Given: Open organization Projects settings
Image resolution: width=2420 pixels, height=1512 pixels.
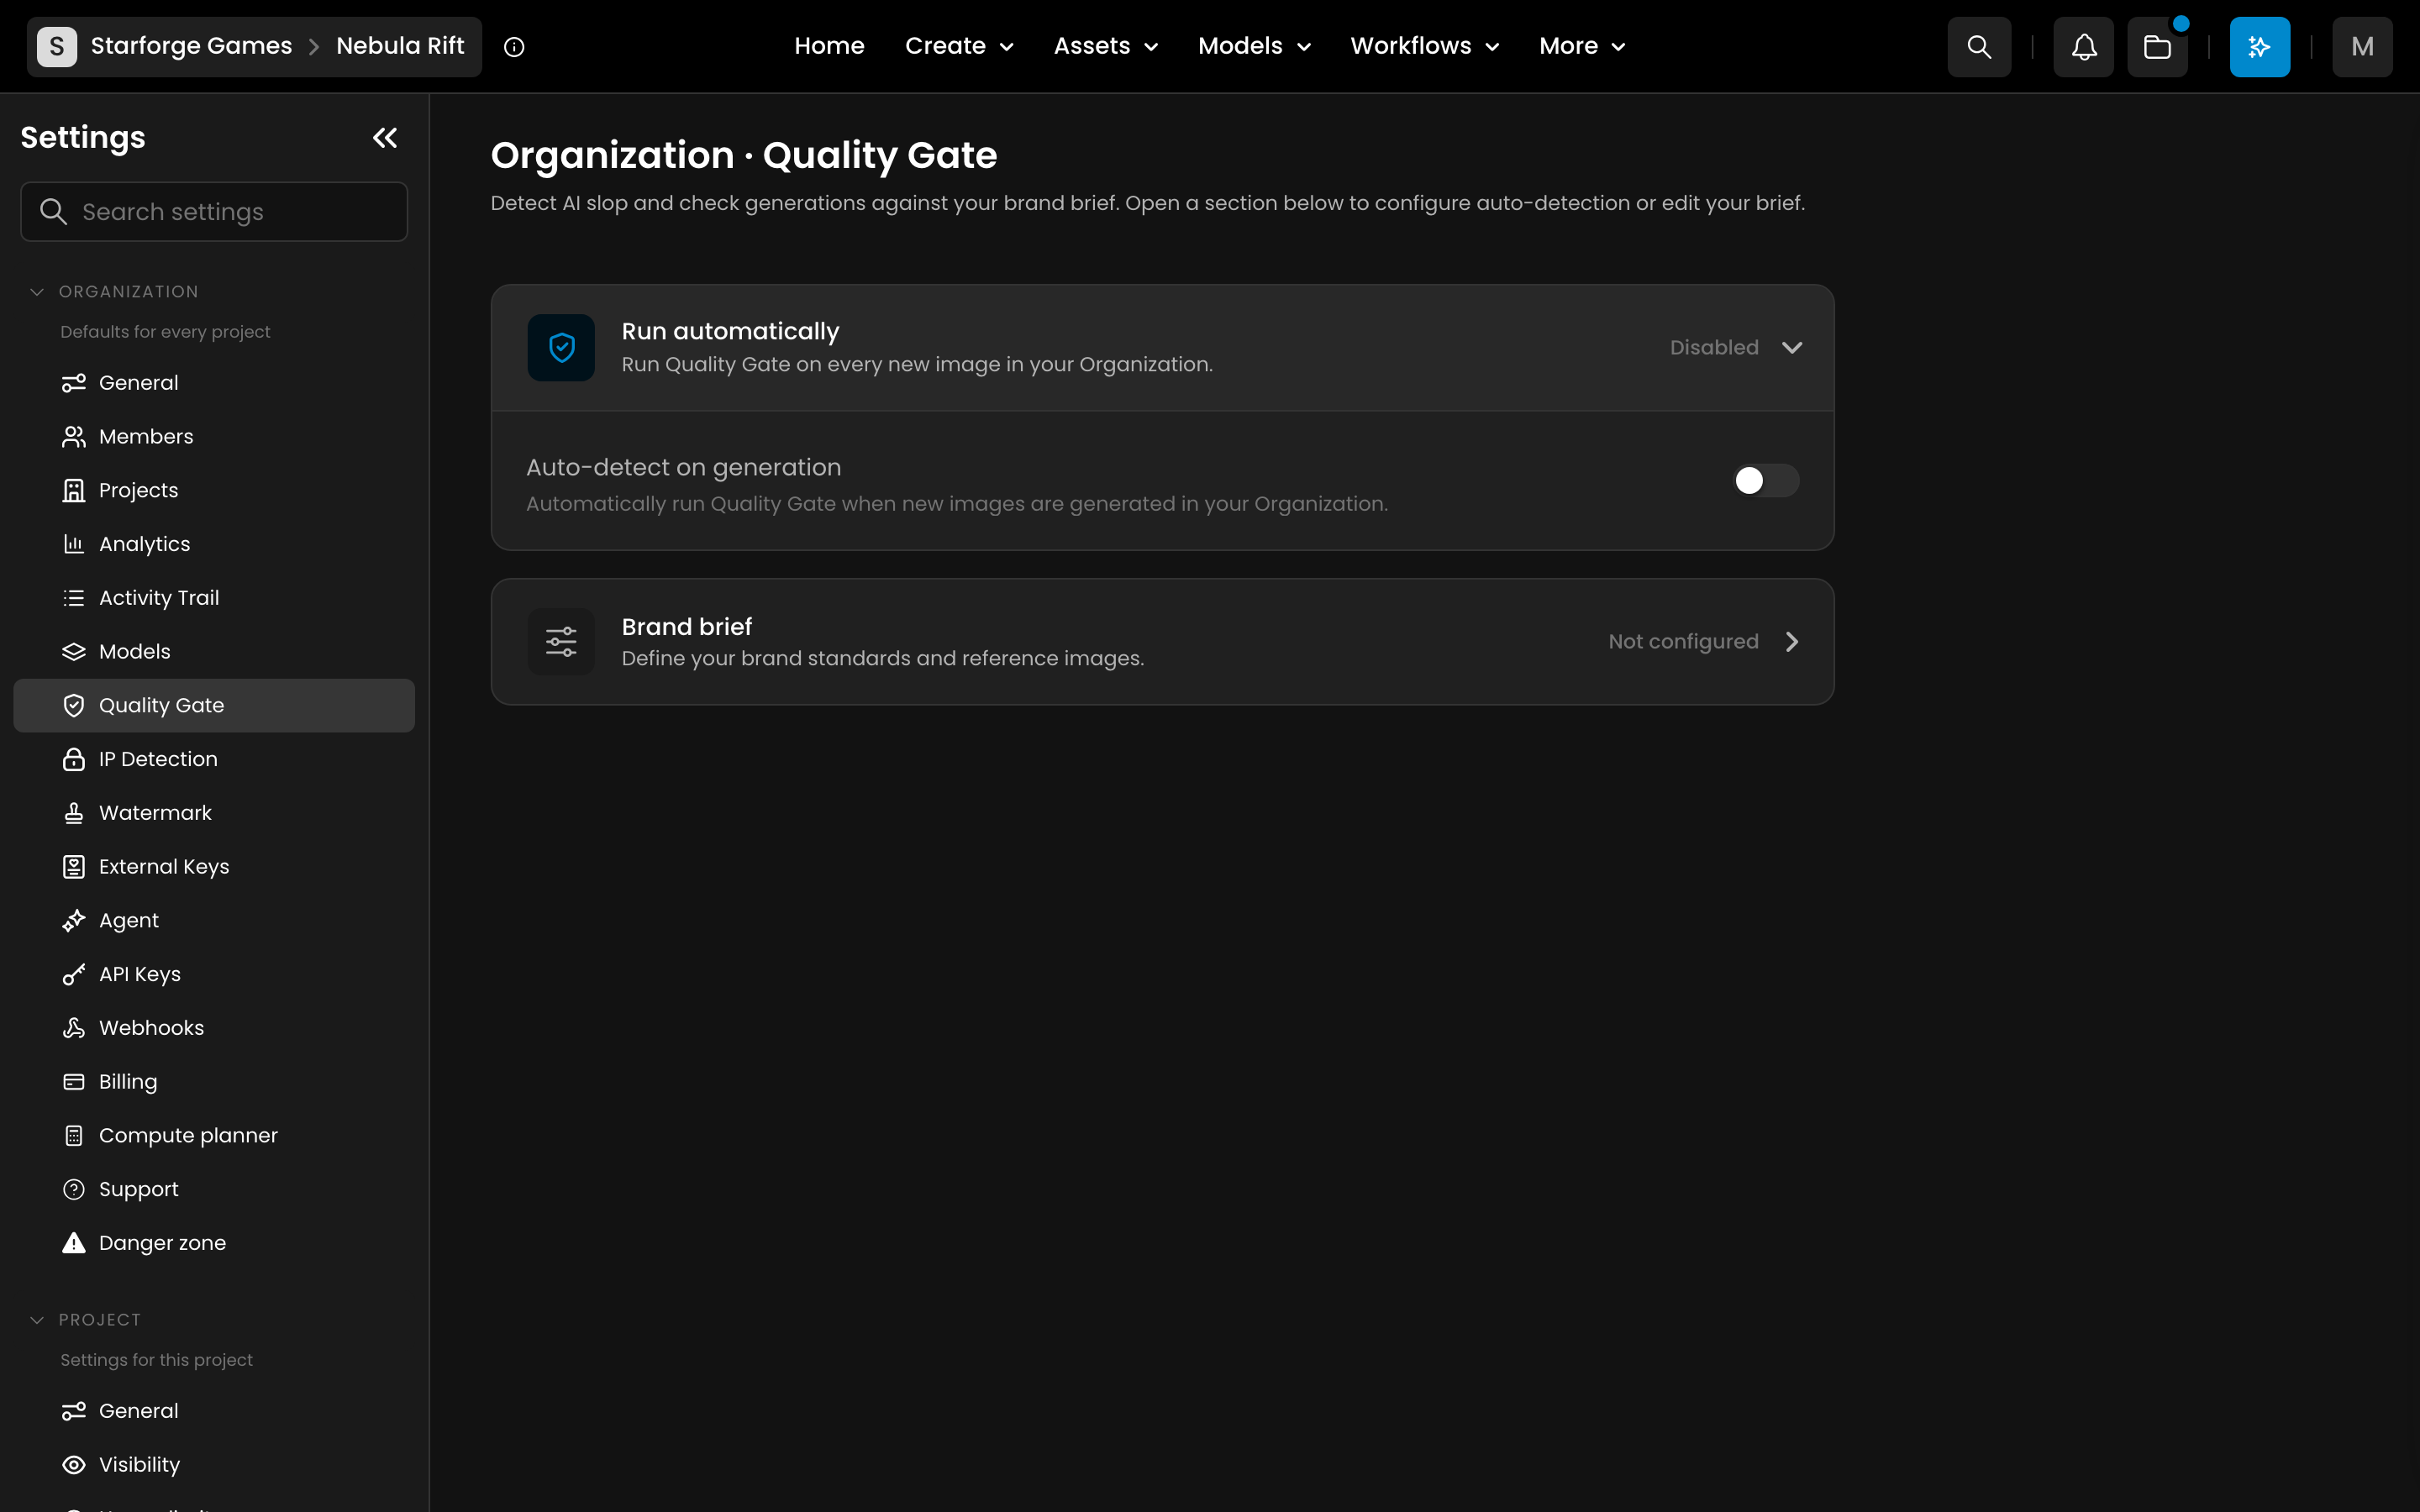Looking at the screenshot, I should point(214,490).
